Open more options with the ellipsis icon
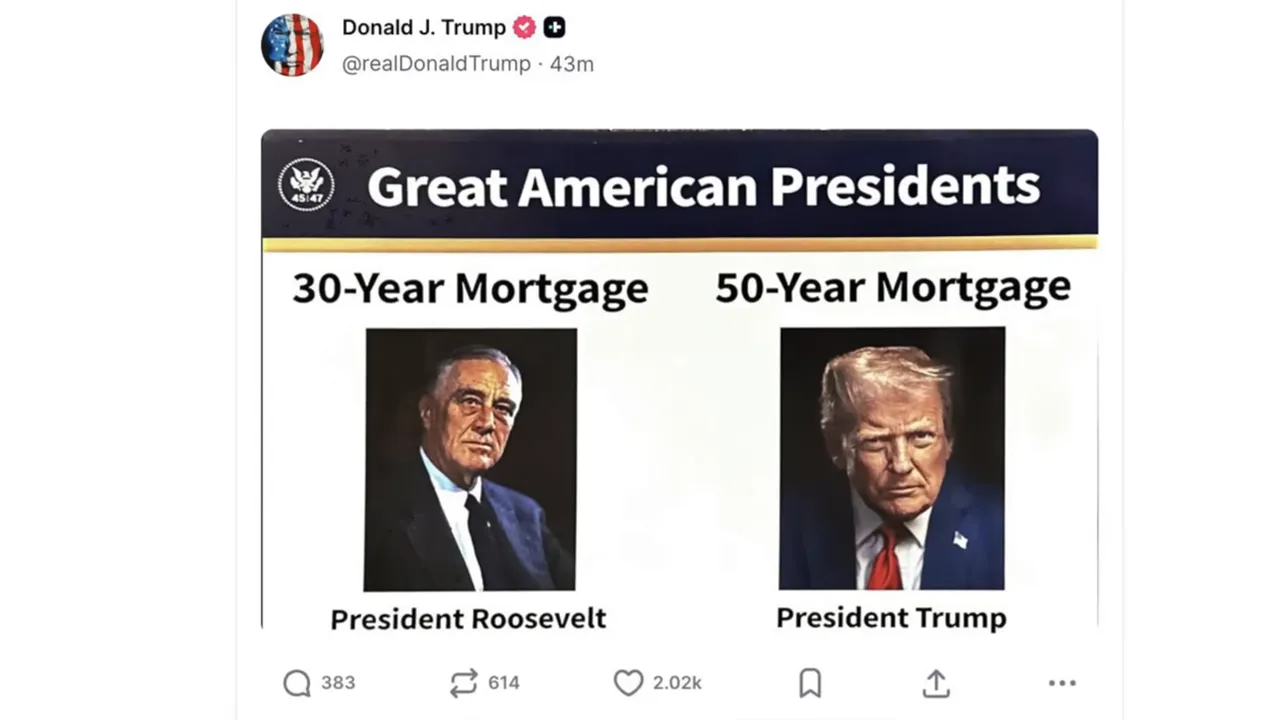Screen dimensions: 1280x720 1062,683
